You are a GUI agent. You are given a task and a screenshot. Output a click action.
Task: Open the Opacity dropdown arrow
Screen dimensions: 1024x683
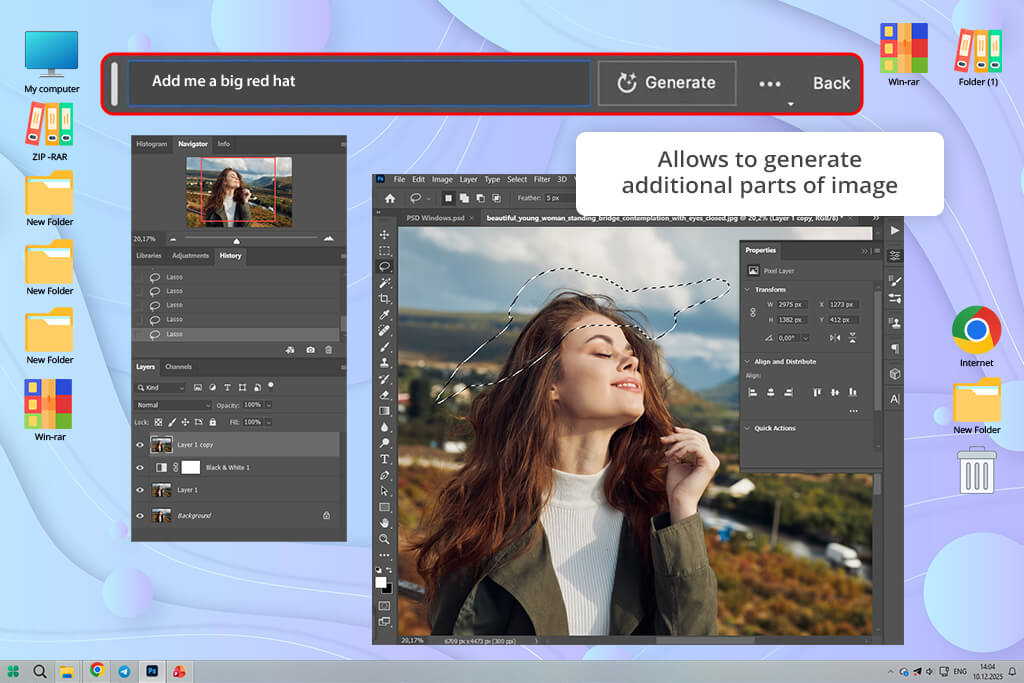(268, 405)
